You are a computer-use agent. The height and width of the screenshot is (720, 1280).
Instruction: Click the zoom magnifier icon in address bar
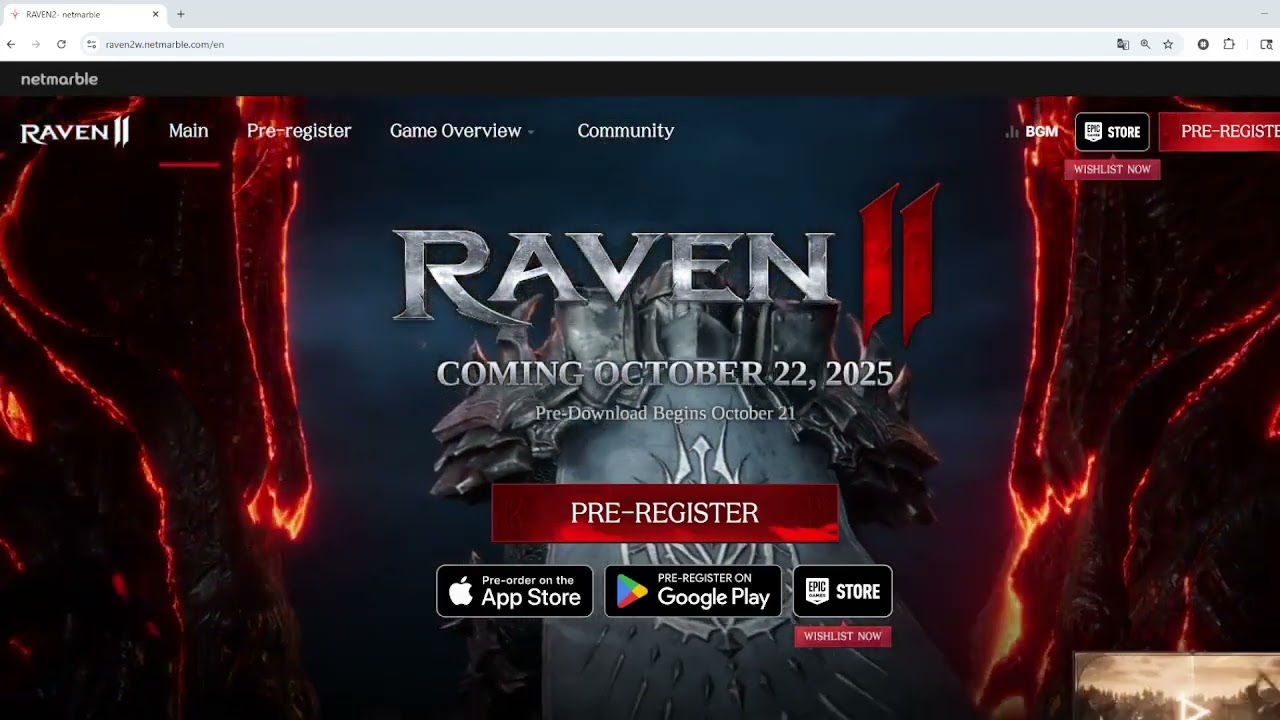pos(1145,44)
